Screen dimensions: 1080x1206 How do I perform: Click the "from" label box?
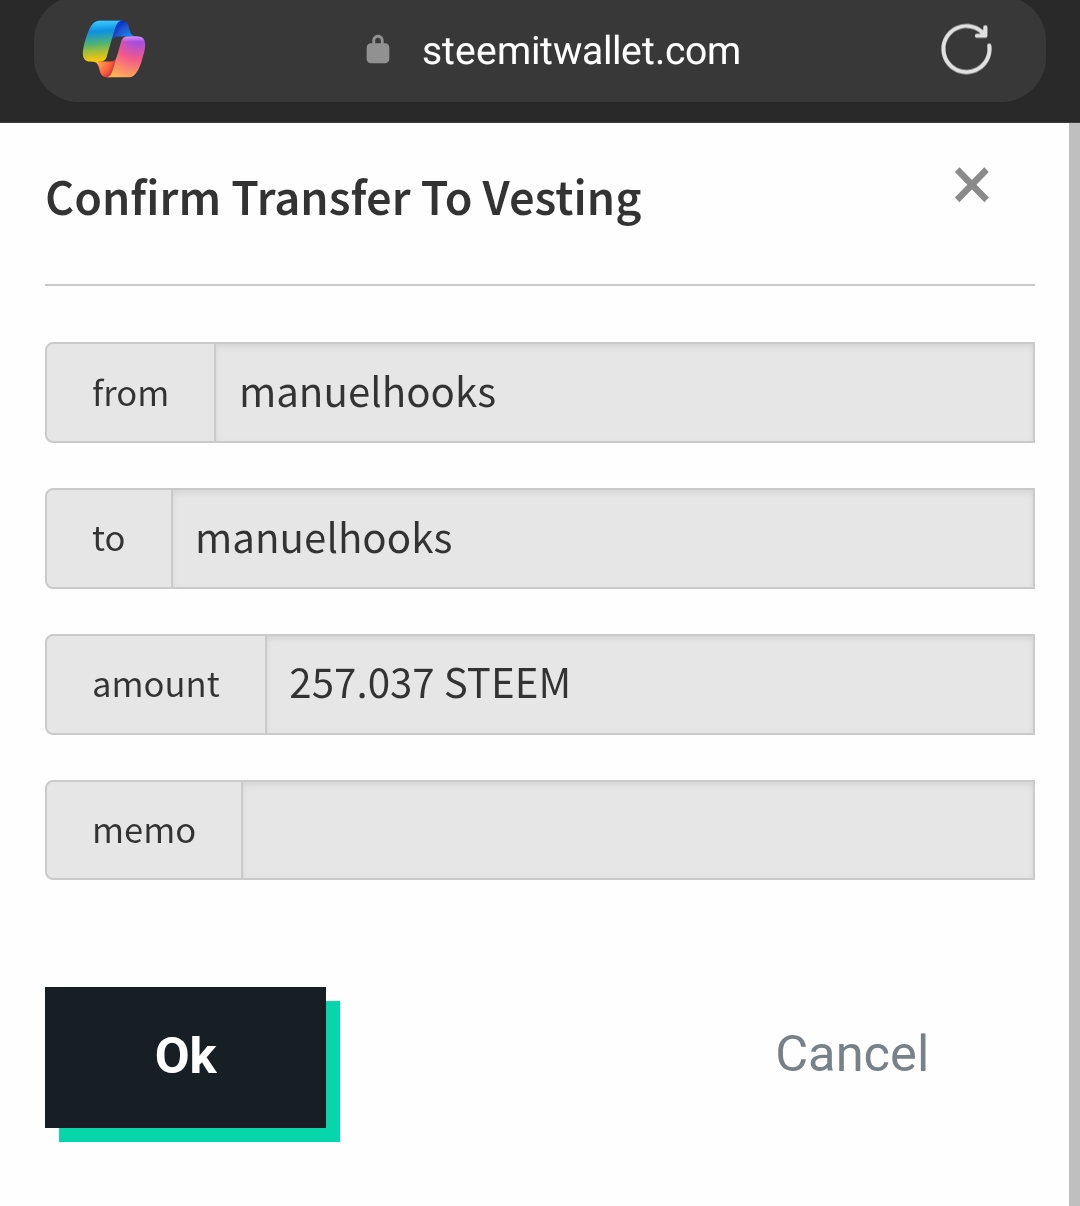coord(130,393)
